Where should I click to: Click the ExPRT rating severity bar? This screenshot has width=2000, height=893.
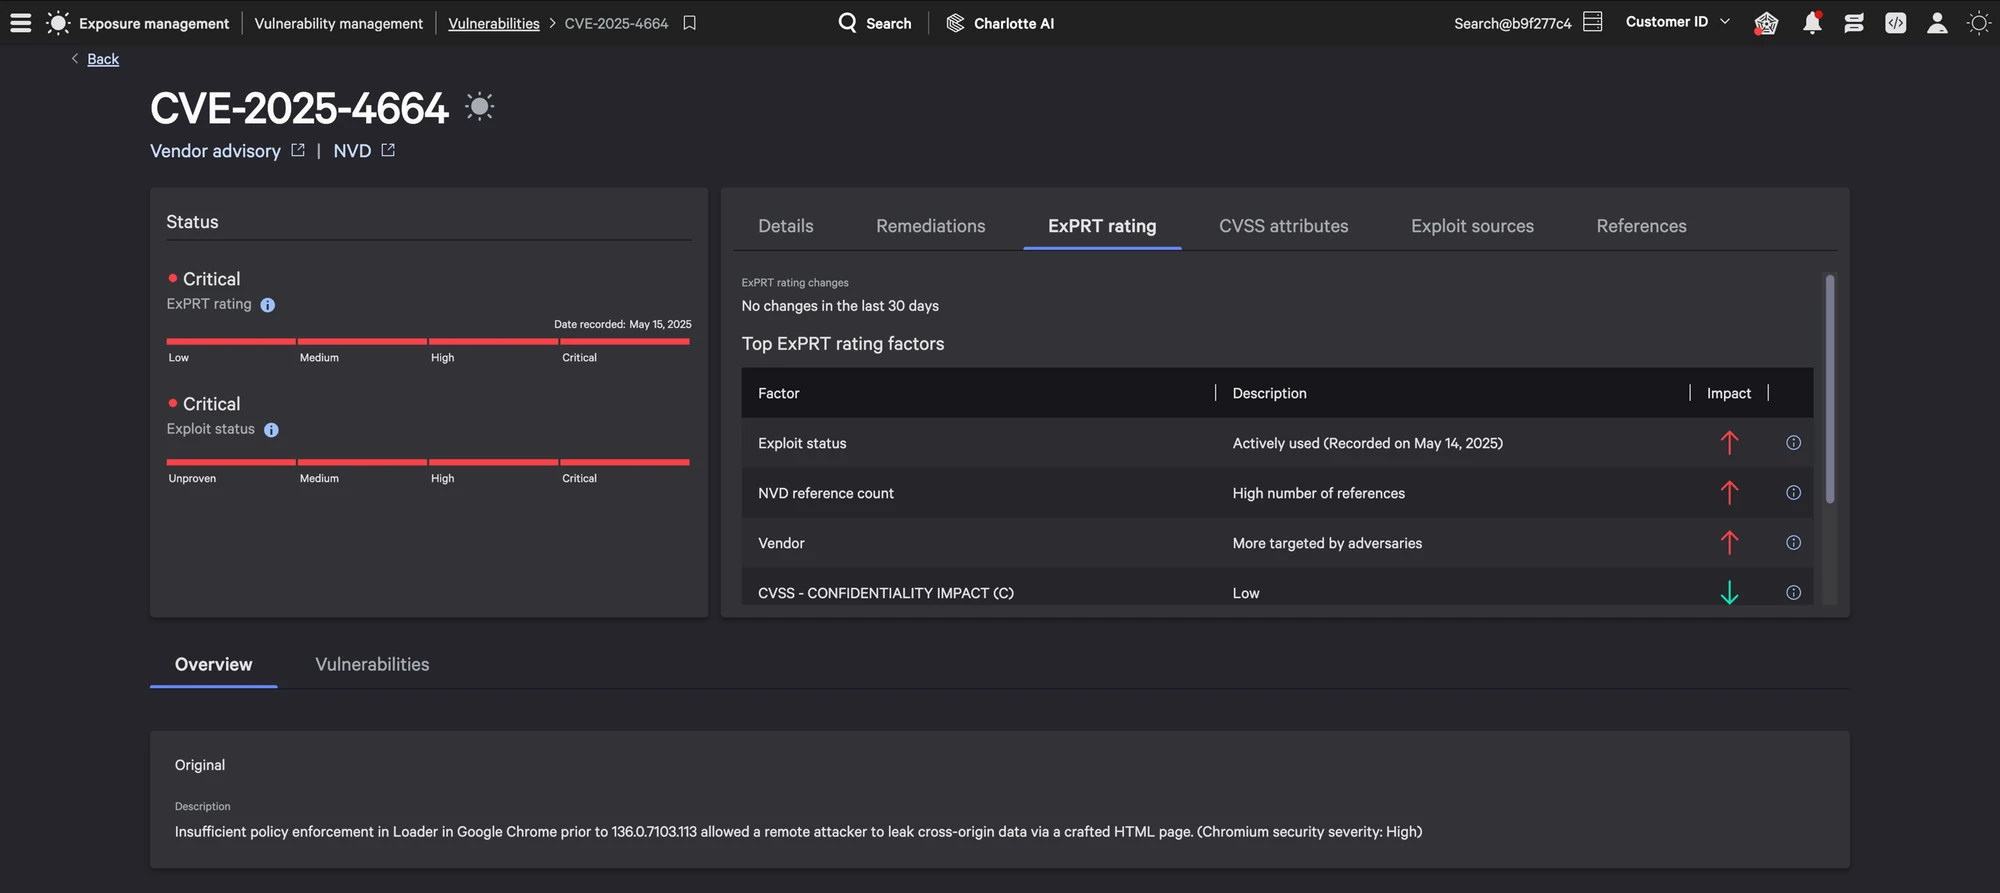coord(428,341)
